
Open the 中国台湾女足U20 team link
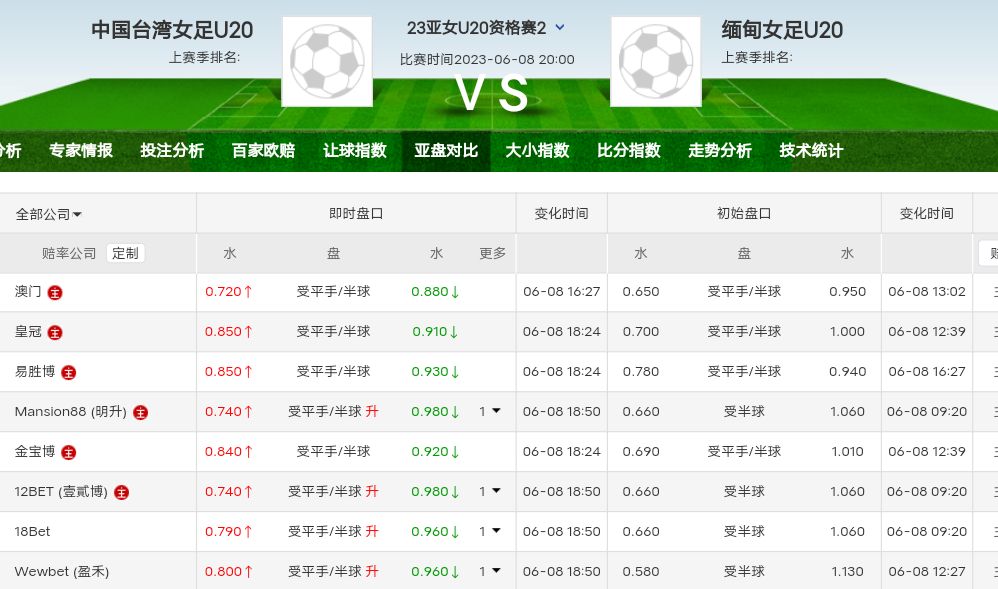tap(172, 30)
